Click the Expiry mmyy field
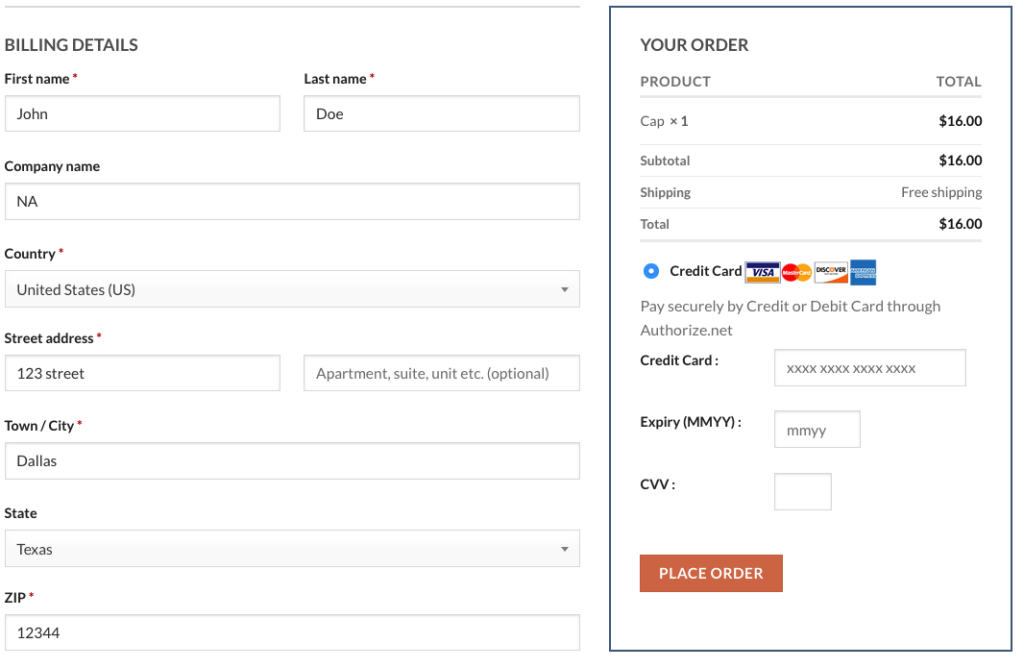1024x668 pixels. (x=817, y=430)
